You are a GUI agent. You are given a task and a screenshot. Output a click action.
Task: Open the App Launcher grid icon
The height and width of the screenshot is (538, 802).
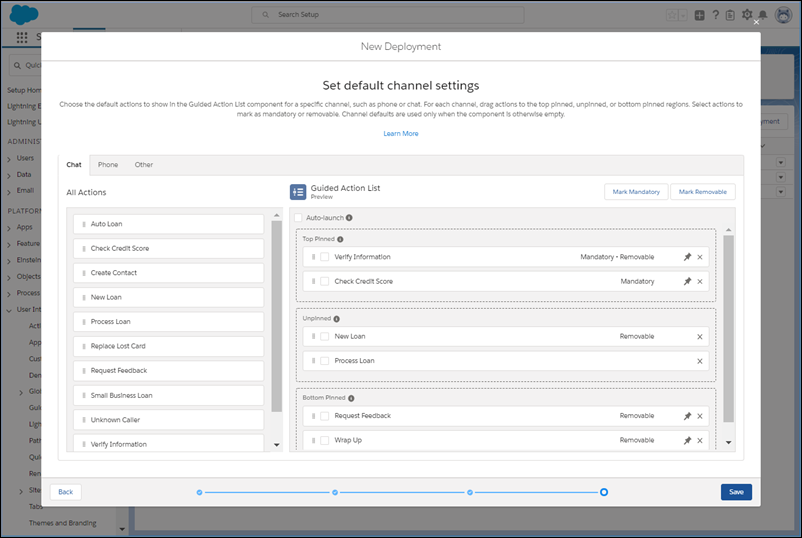click(22, 37)
